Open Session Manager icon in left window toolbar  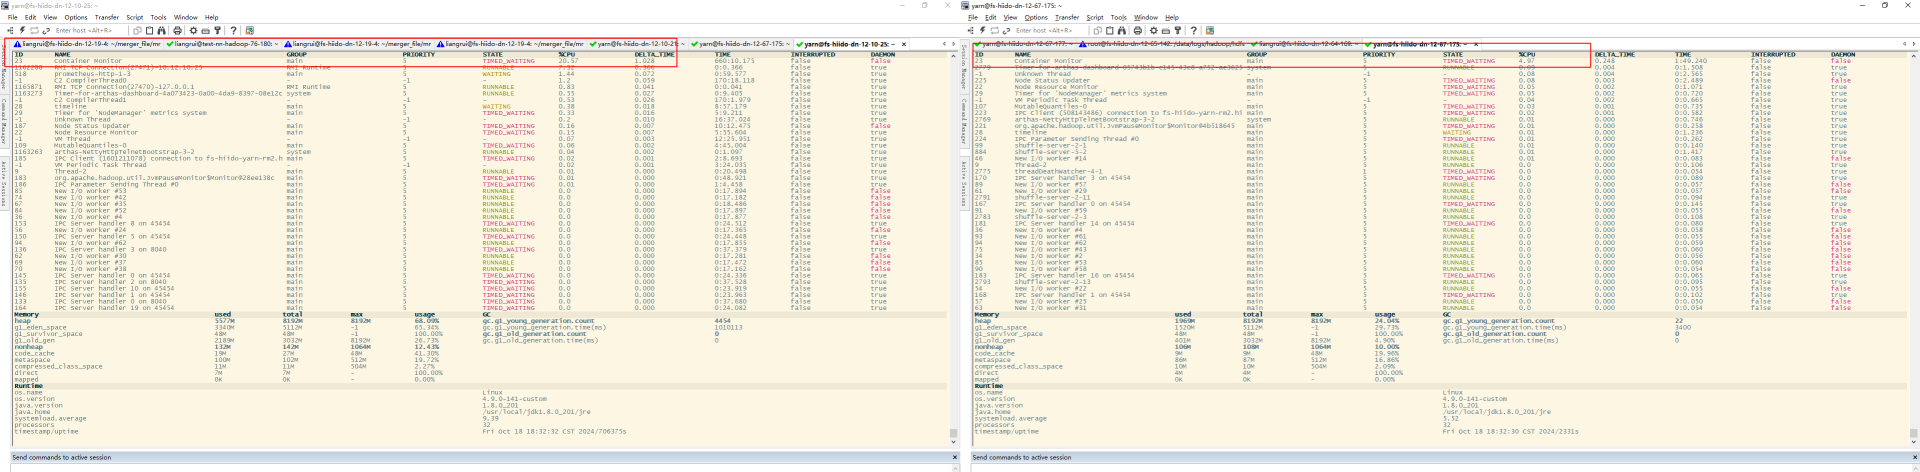[10, 30]
